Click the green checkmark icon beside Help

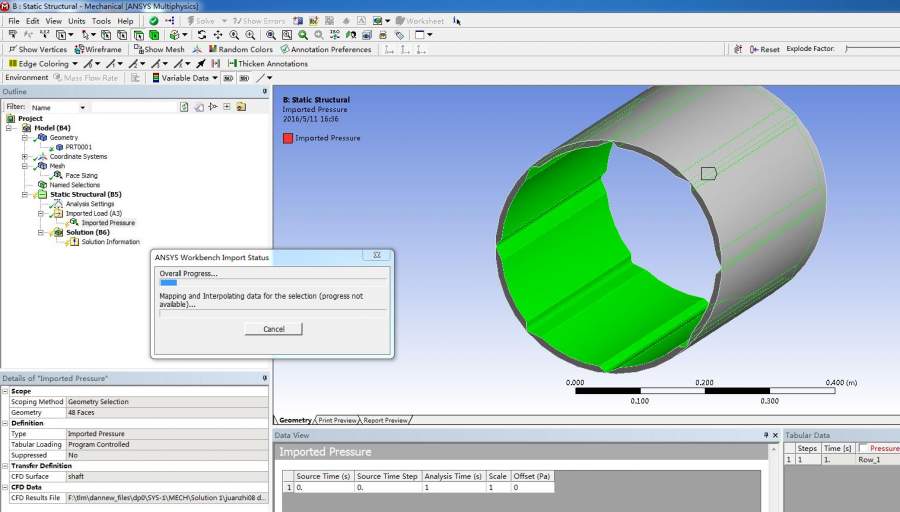(153, 21)
